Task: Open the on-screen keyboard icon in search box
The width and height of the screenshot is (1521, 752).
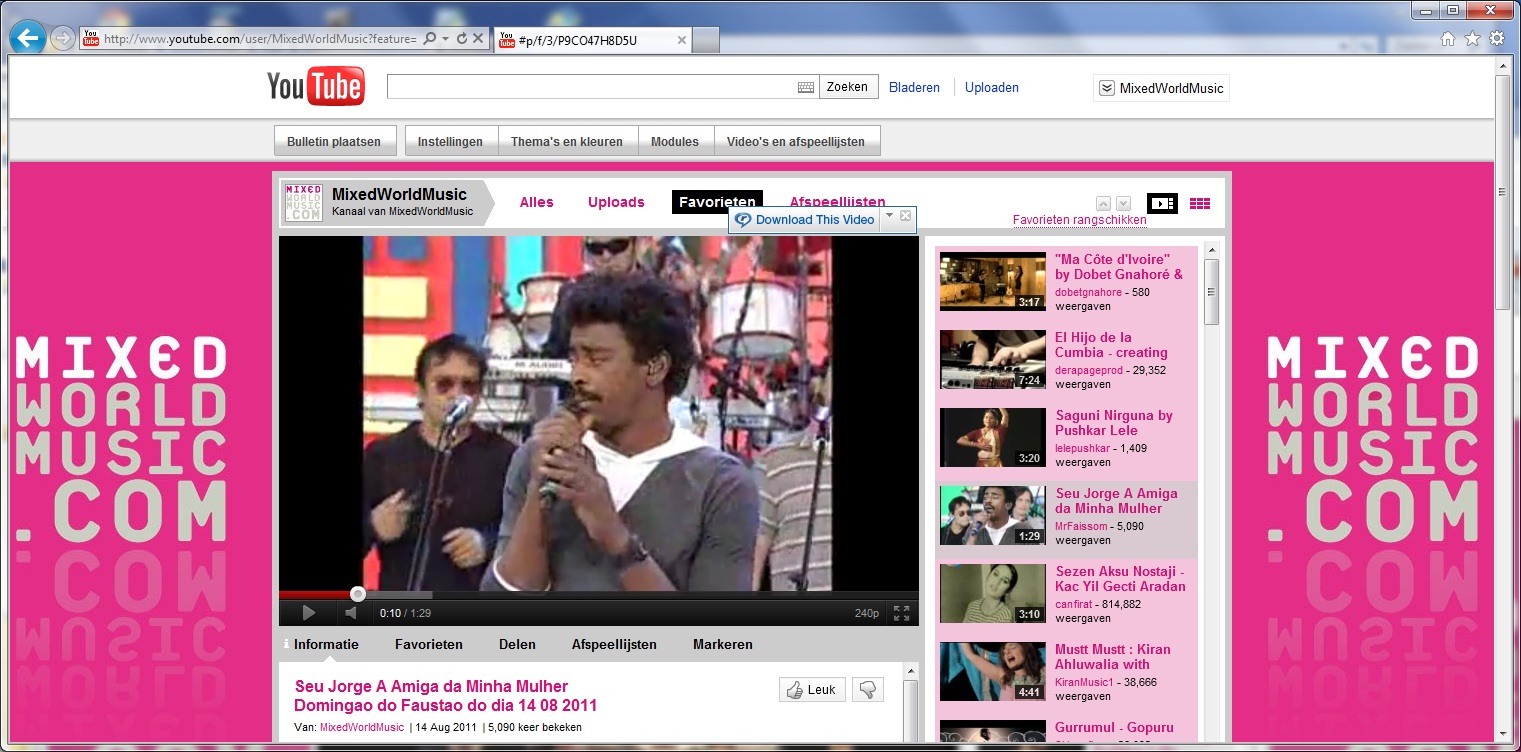Action: (x=806, y=87)
